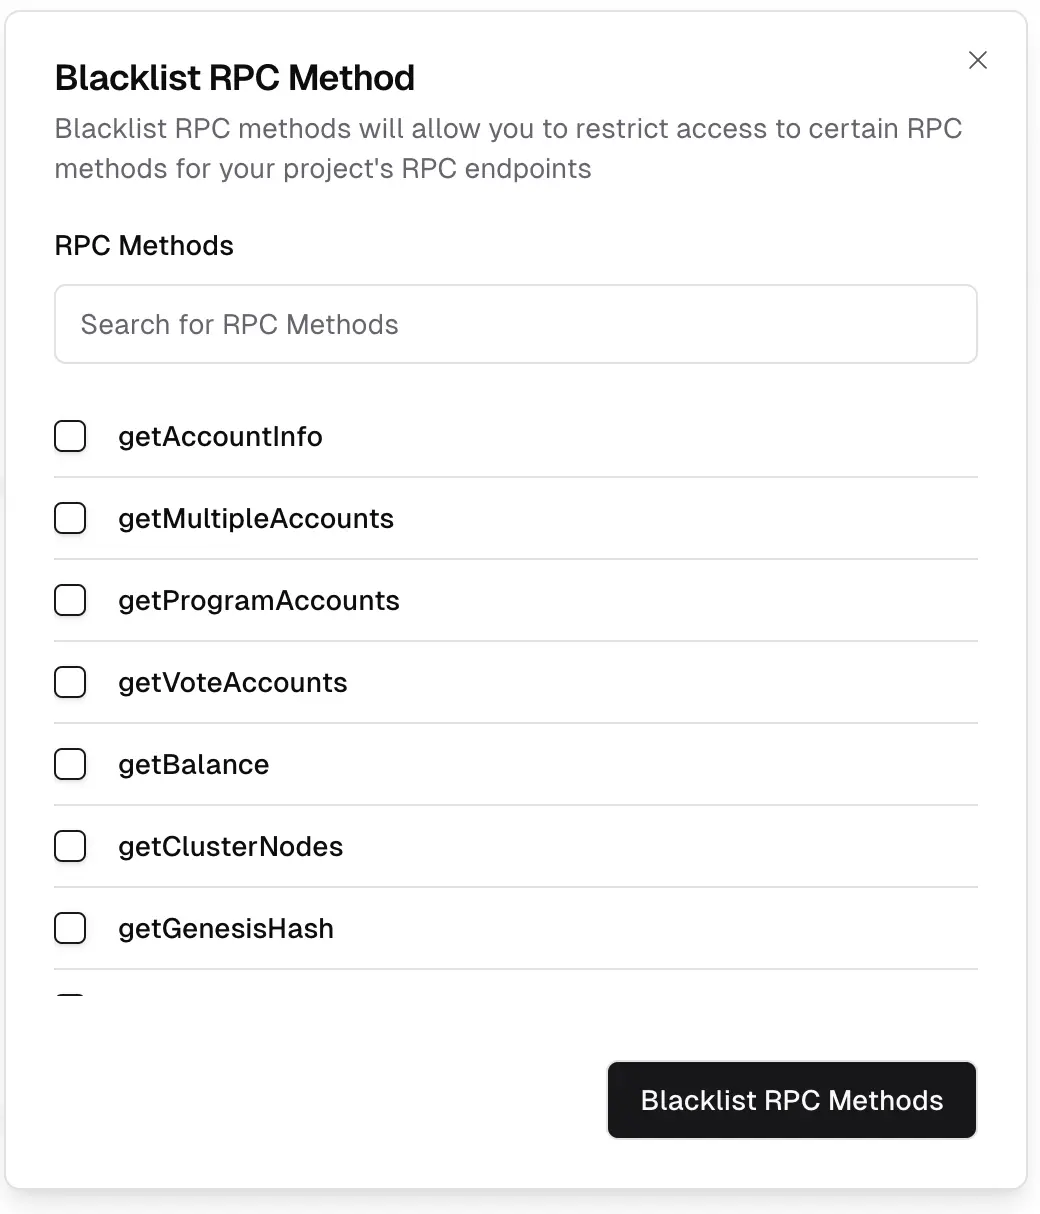Close the Blacklist RPC Method dialog
The height and width of the screenshot is (1214, 1040).
pyautogui.click(x=977, y=60)
